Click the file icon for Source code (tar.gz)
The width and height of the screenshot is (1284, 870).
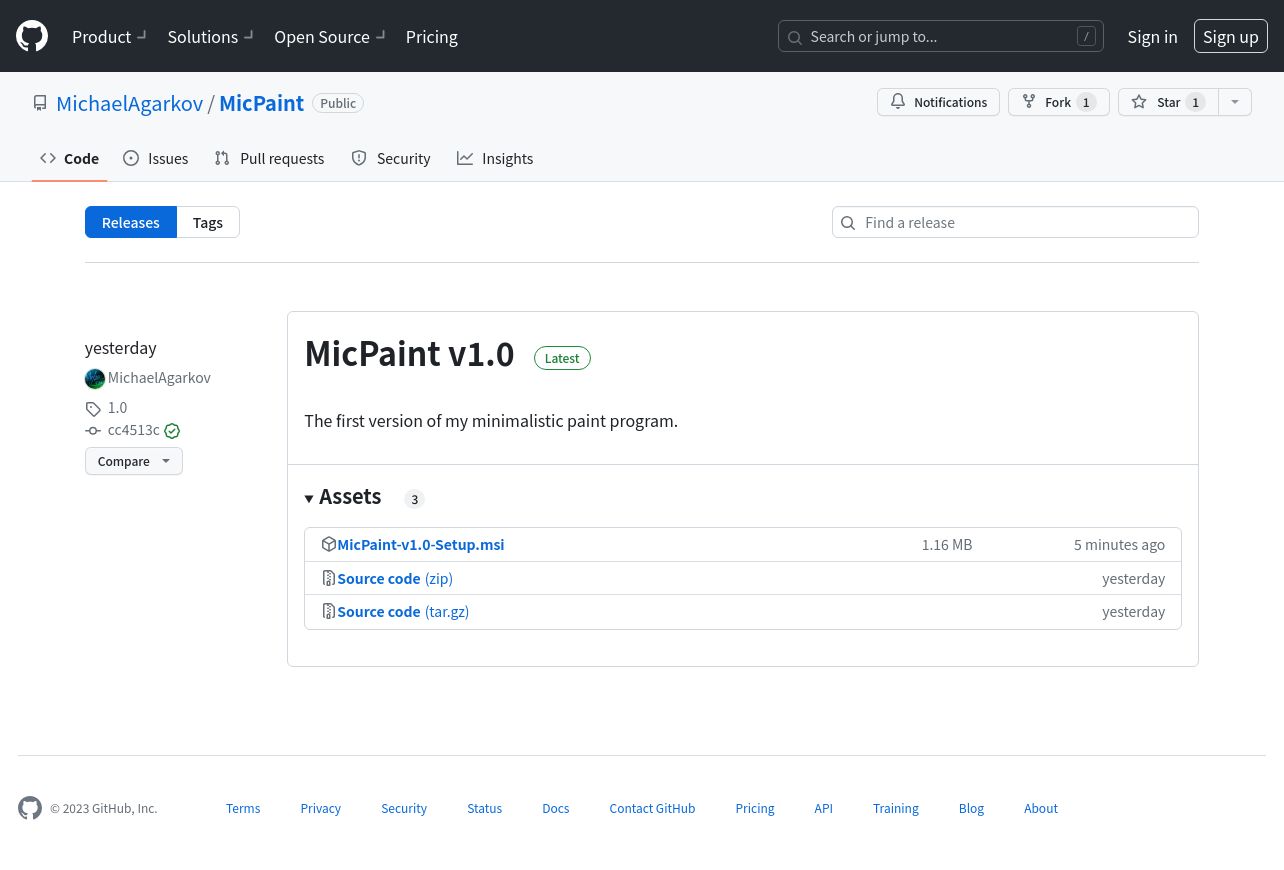[328, 611]
